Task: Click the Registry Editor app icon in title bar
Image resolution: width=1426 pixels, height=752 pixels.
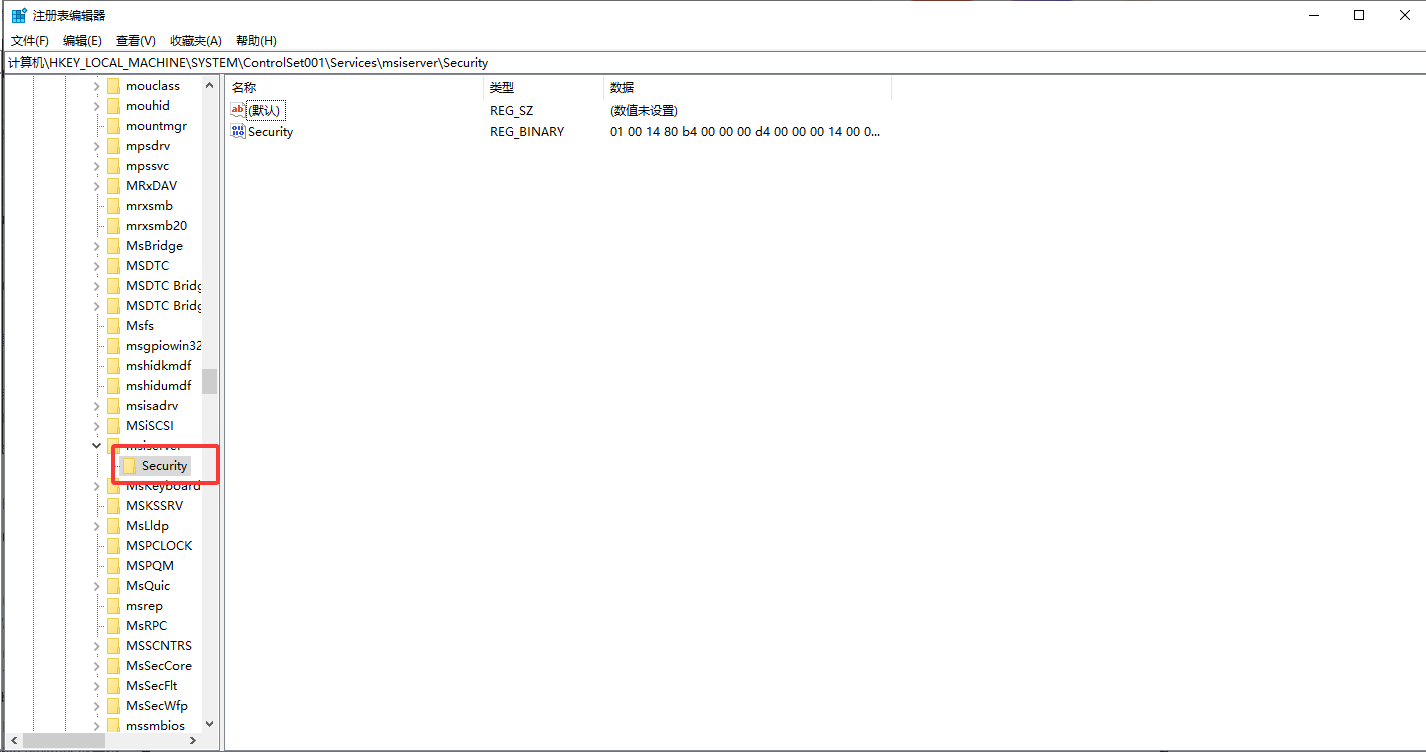Action: tap(19, 15)
